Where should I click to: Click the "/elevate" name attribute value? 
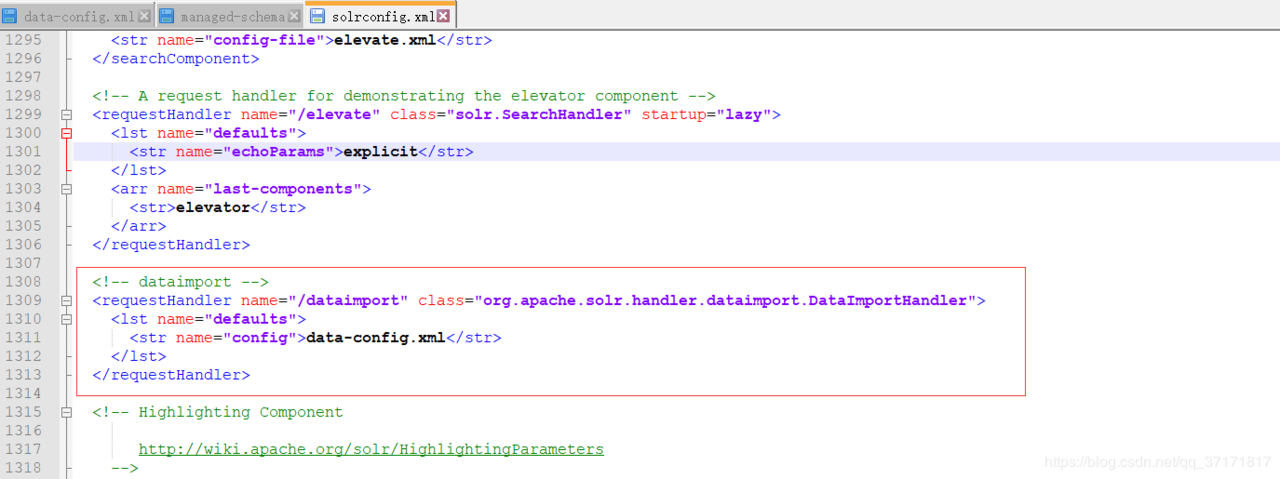pos(334,115)
